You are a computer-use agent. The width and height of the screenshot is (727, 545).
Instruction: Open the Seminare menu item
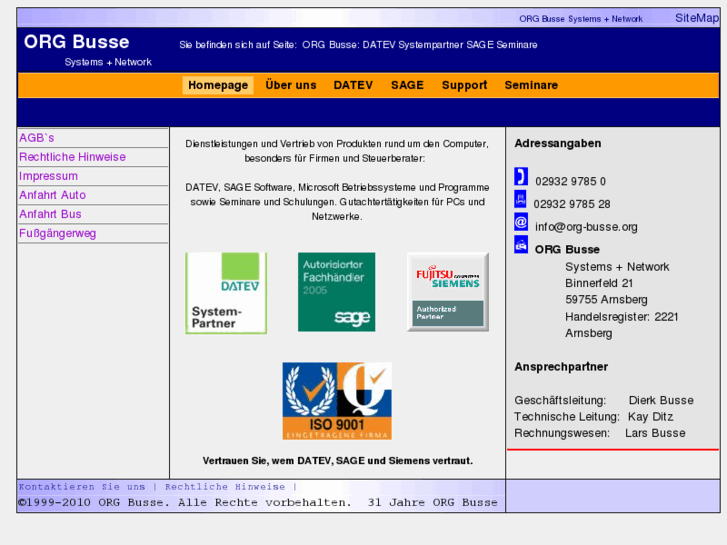[x=531, y=85]
